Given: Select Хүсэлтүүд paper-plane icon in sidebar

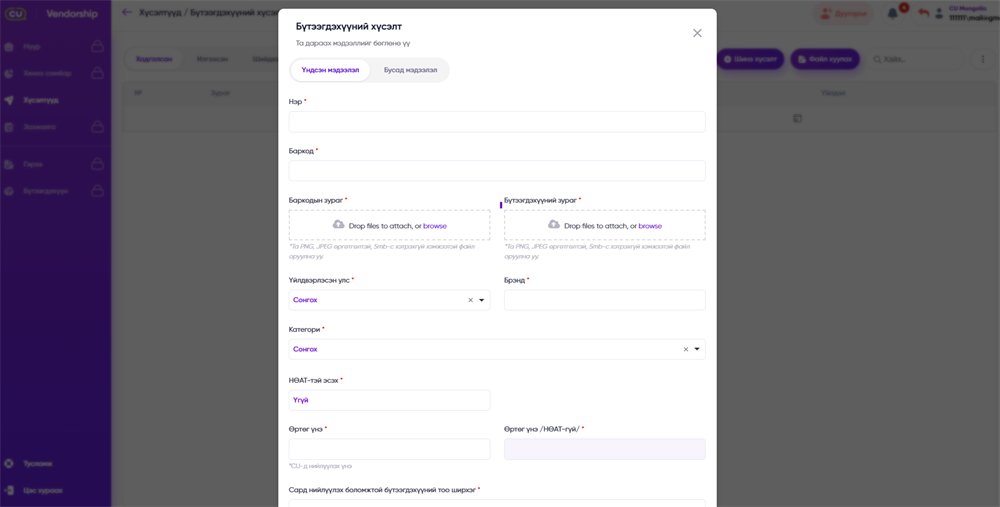Looking at the screenshot, I should pyautogui.click(x=9, y=100).
